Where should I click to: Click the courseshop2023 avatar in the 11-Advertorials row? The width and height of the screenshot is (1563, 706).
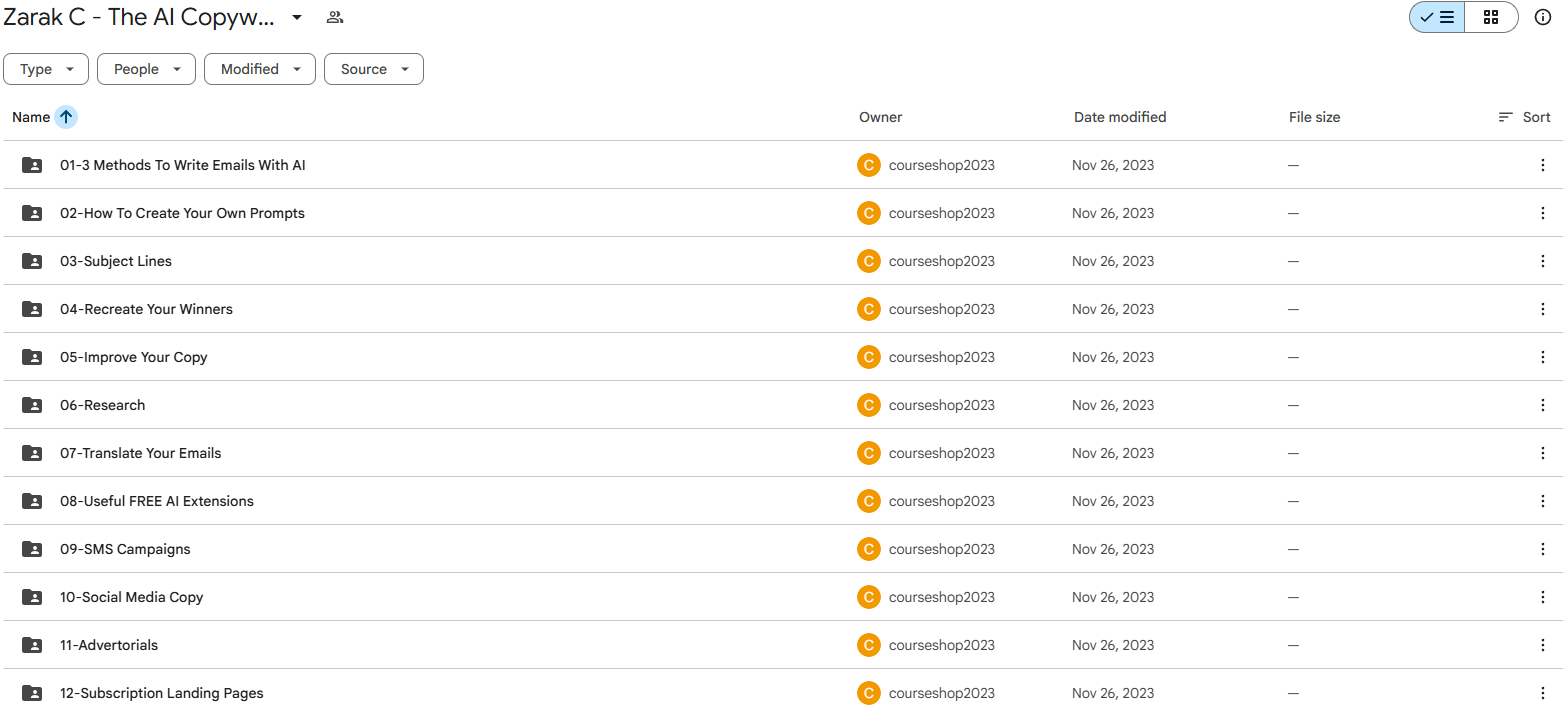[x=868, y=645]
